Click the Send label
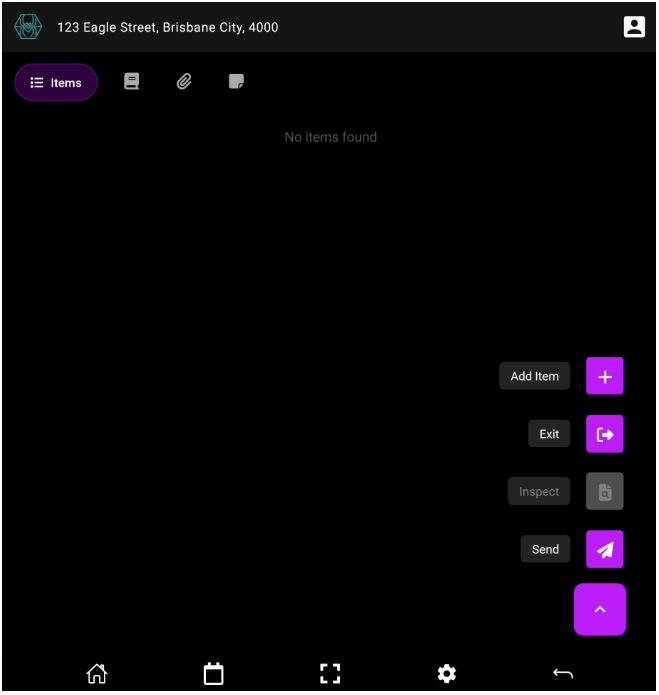Screen dimensions: 659x695 pyautogui.click(x=545, y=549)
